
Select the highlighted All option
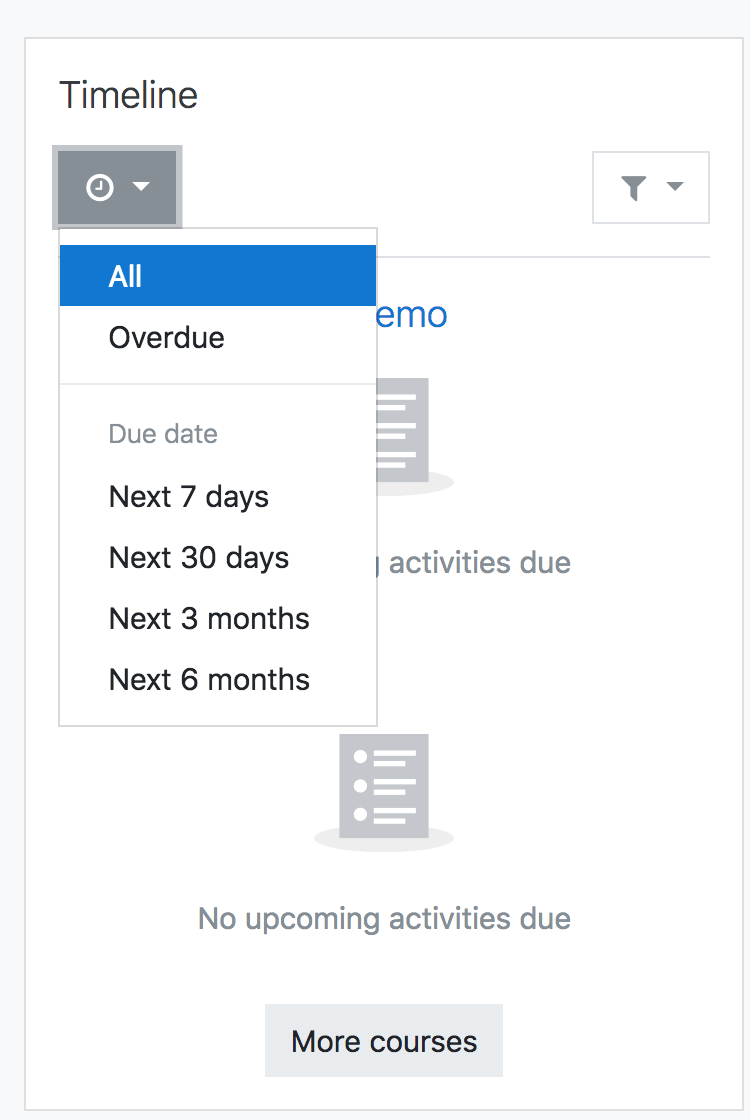(x=218, y=276)
